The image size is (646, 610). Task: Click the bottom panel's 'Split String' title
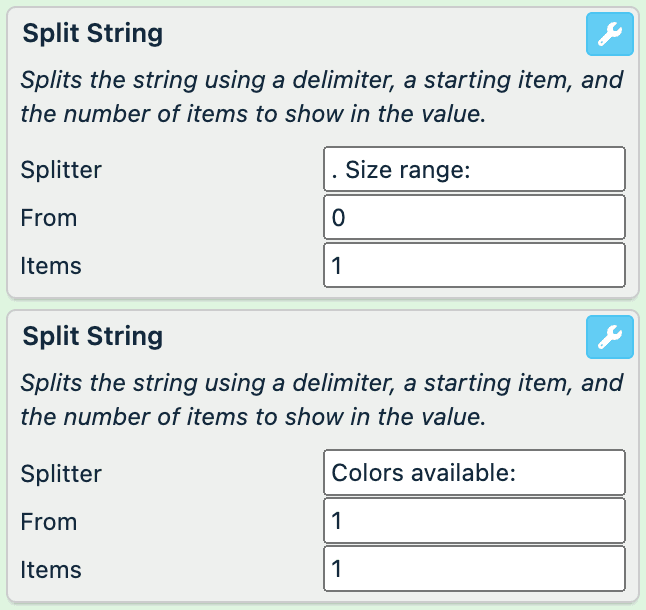[x=92, y=336]
